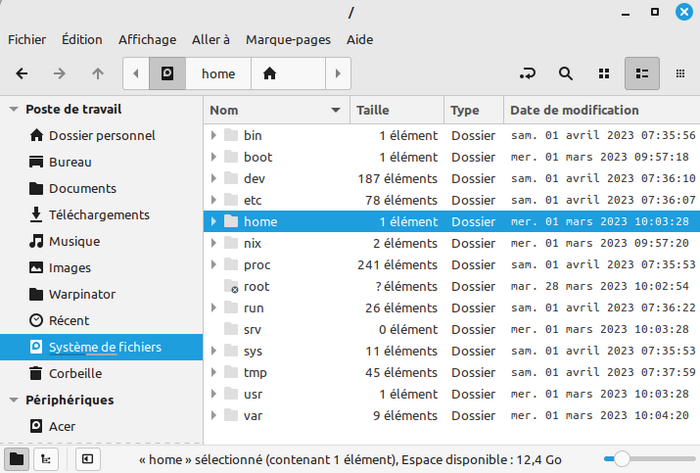This screenshot has width=700, height=473.
Task: Show places sidebar via status bar button
Action: click(16, 459)
